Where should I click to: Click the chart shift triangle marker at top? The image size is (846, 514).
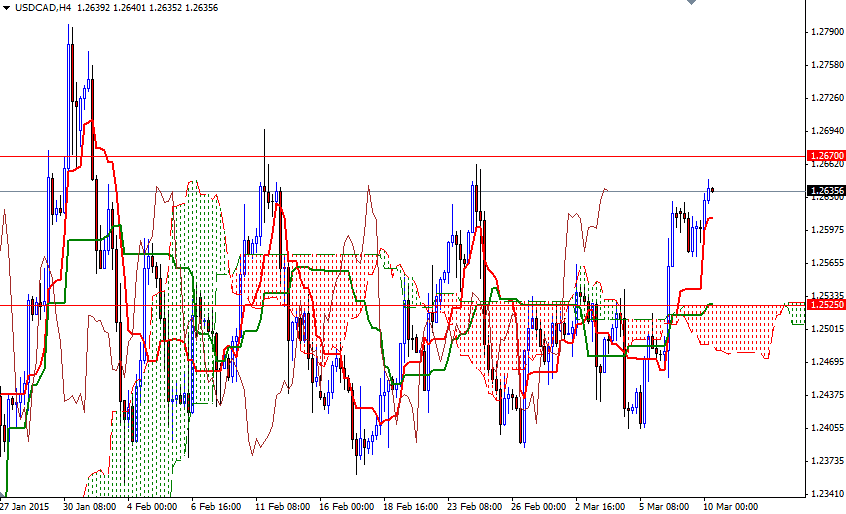pos(691,2)
